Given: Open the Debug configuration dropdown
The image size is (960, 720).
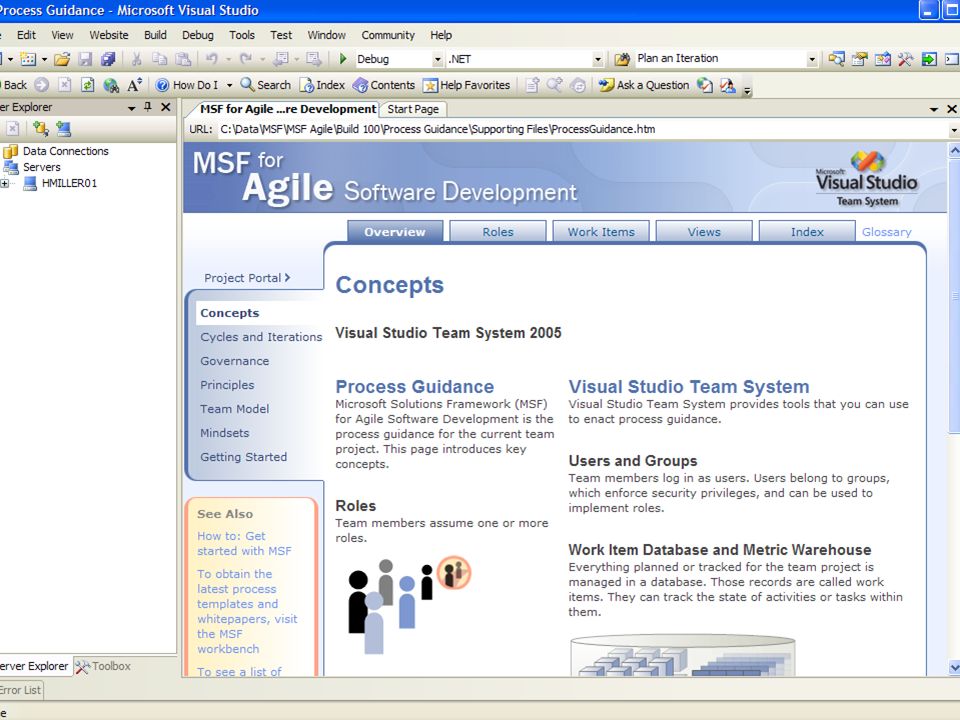Looking at the screenshot, I should (x=437, y=59).
